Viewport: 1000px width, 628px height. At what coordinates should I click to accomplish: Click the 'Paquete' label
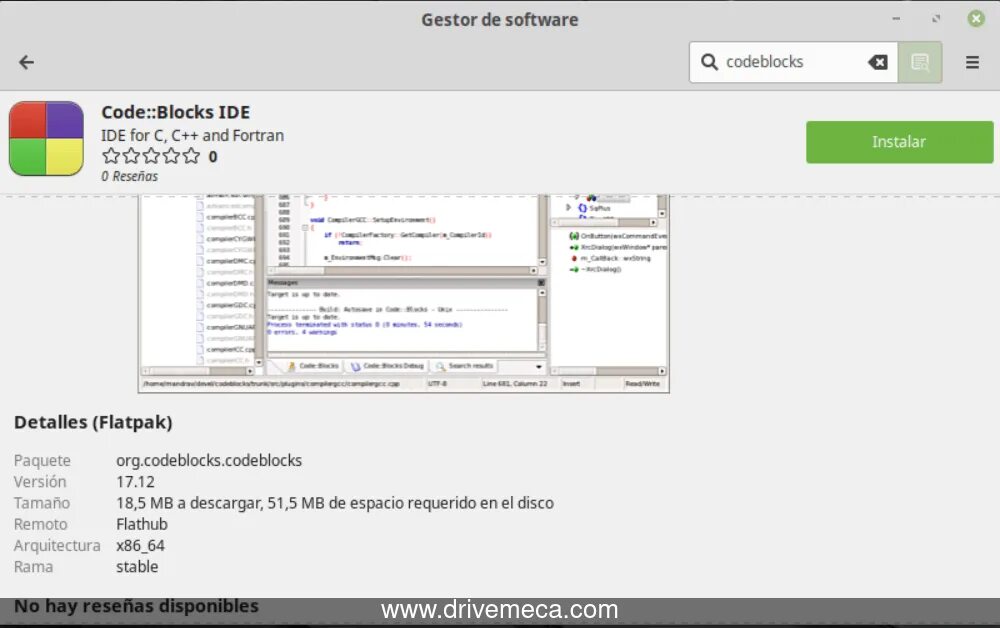tap(42, 460)
